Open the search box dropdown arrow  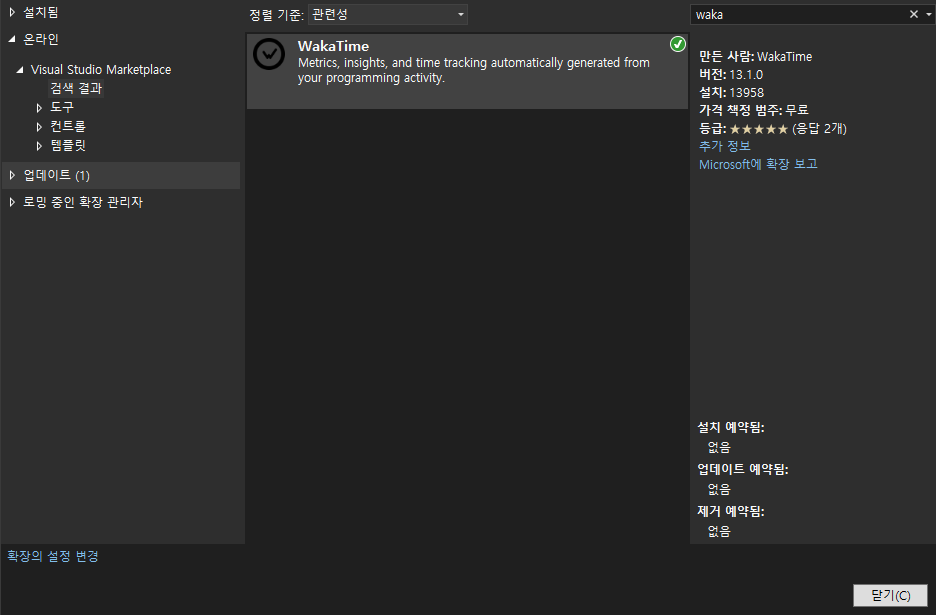929,14
